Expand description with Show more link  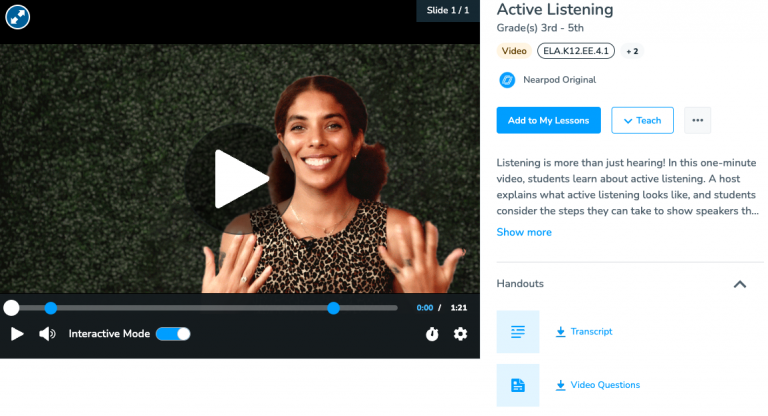[x=524, y=232]
